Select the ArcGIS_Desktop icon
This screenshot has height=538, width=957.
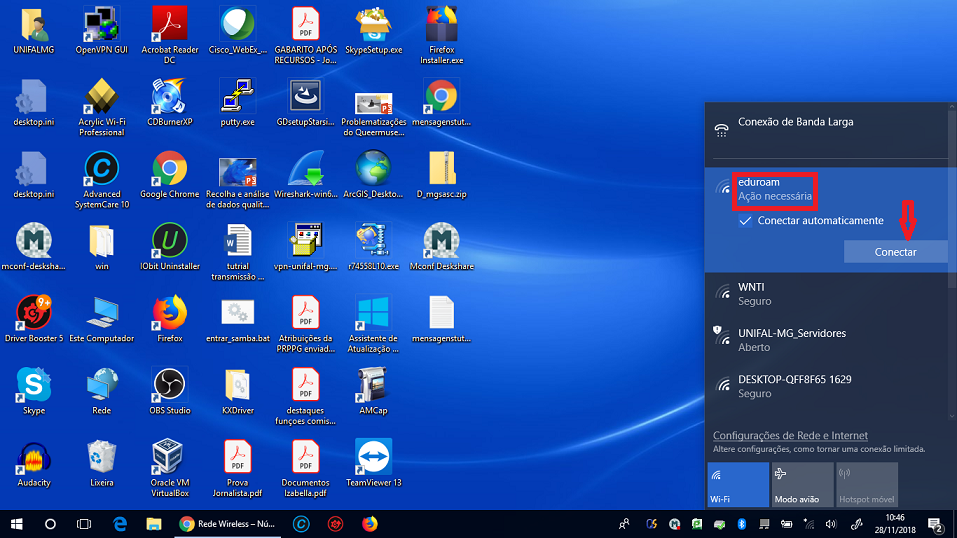coord(374,175)
